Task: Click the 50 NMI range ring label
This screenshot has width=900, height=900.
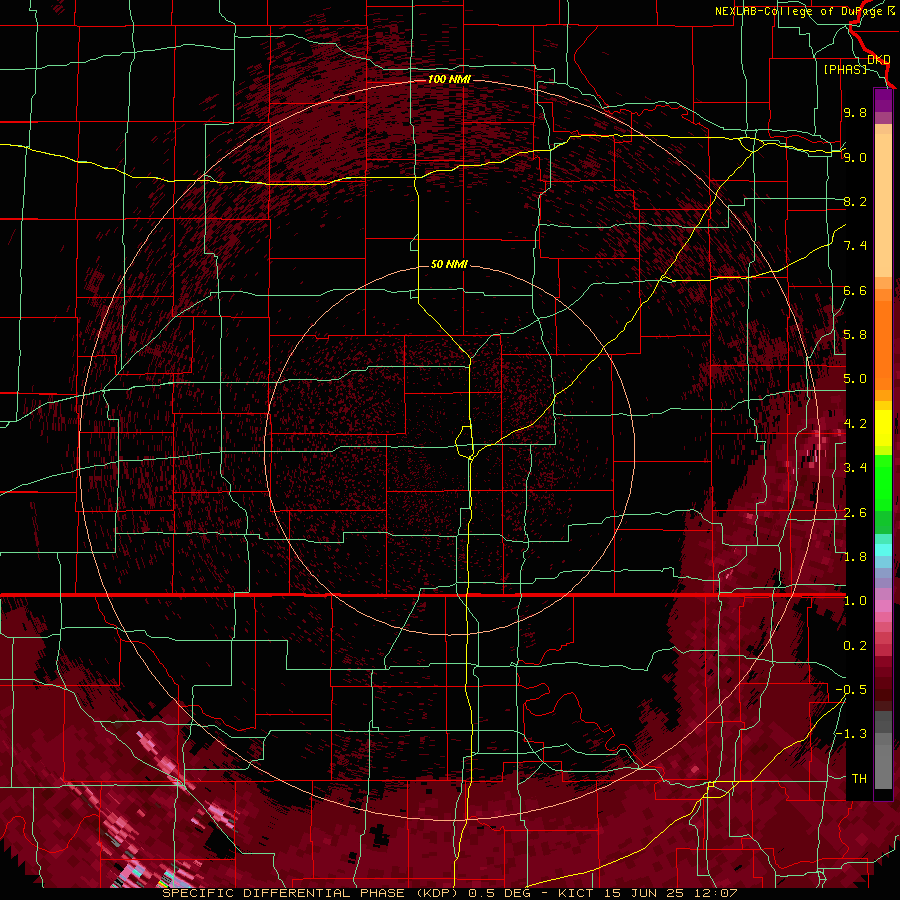Action: coord(449,264)
